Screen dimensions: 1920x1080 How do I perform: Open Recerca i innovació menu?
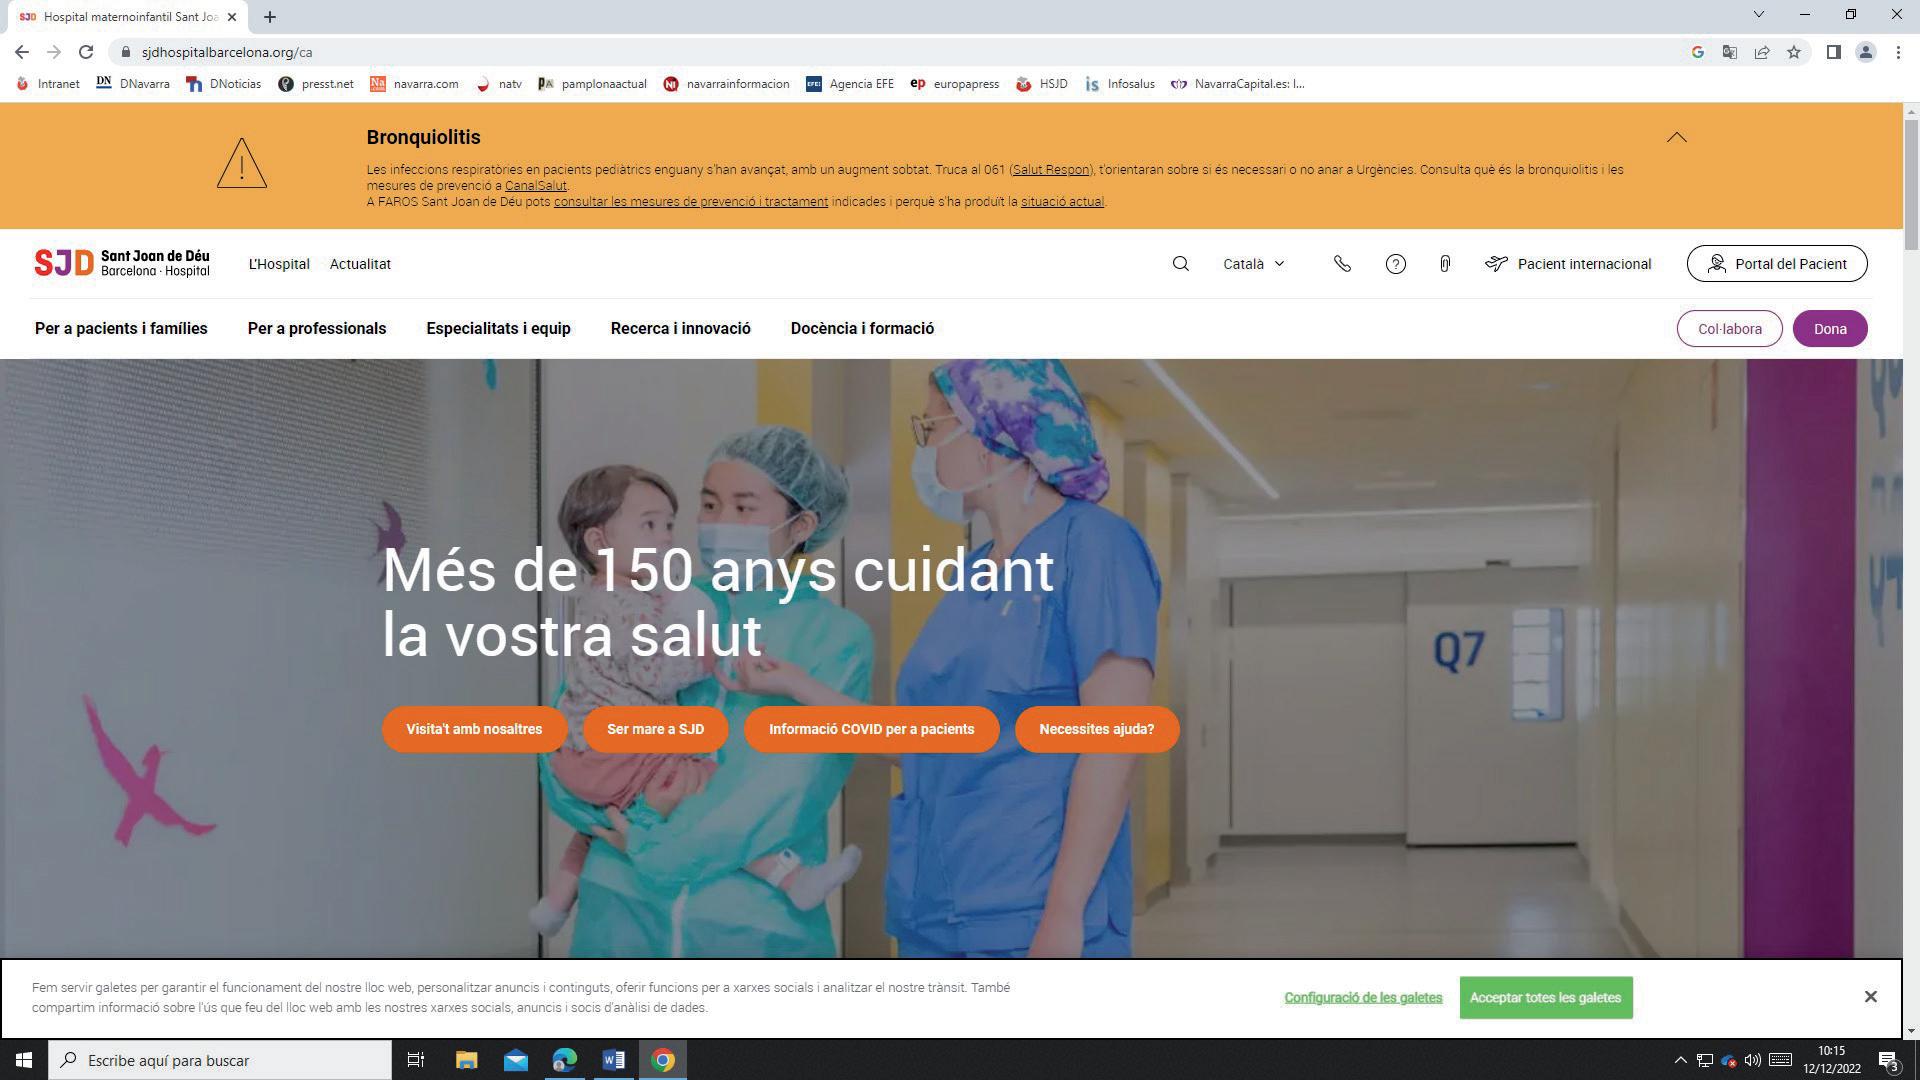(x=681, y=329)
